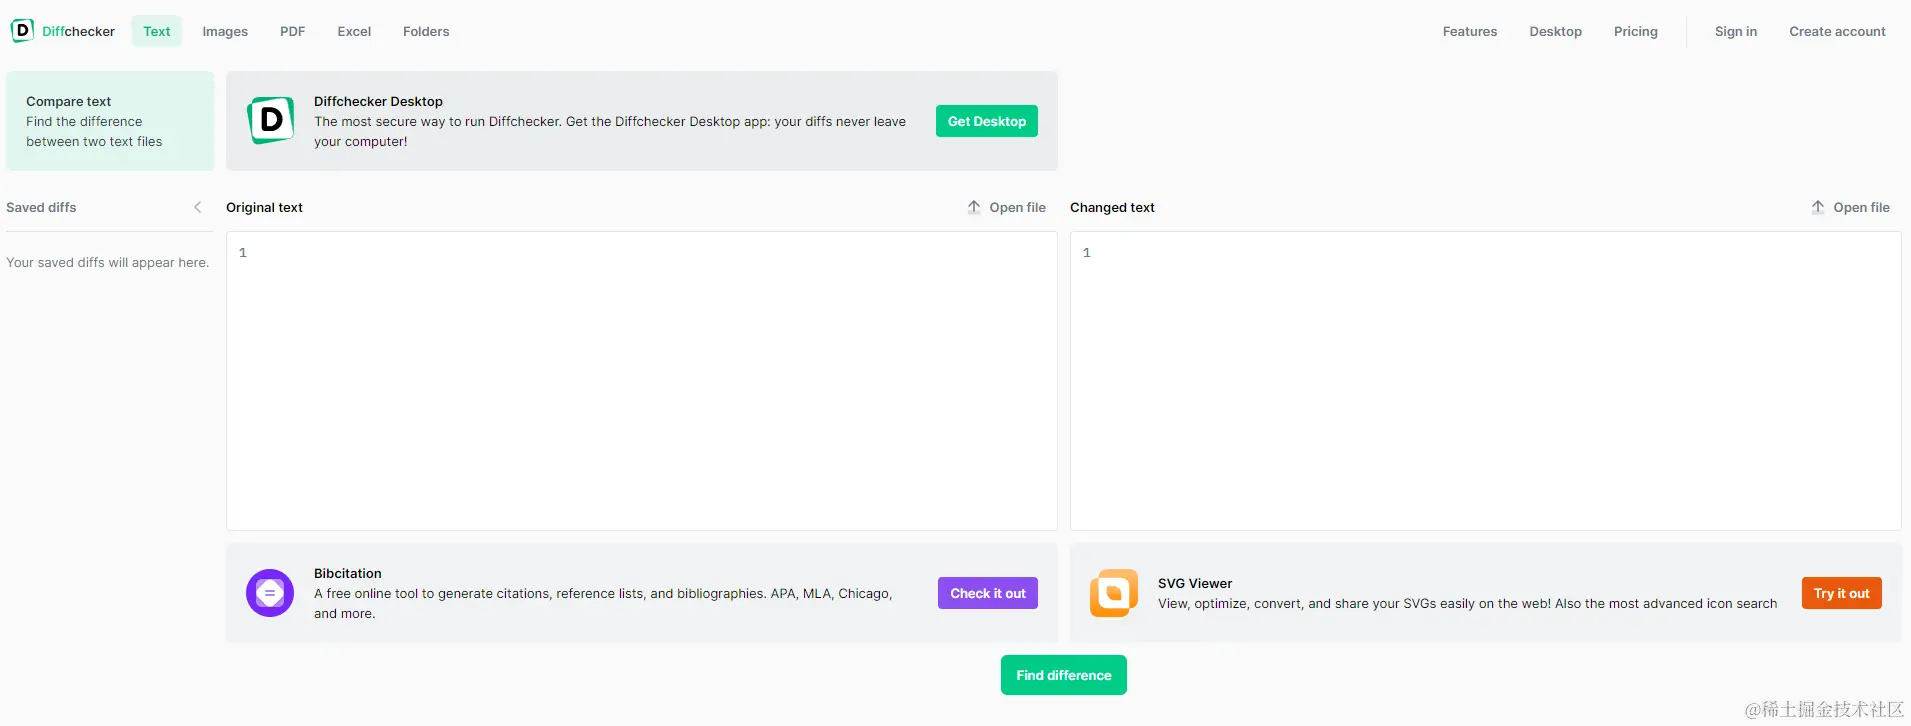Viewport: 1911px width, 726px height.
Task: Click Bibcitation's Check it out button
Action: tap(988, 593)
